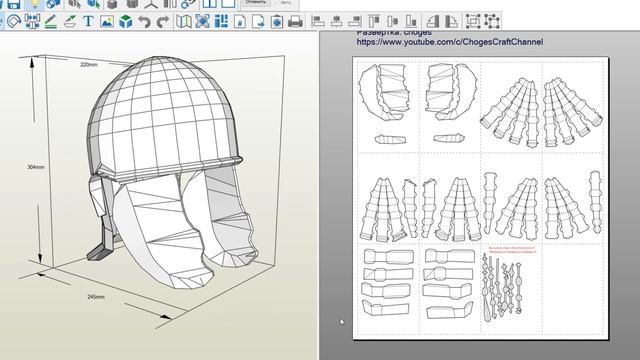Click the Undo arrow
The image size is (640, 360).
click(x=144, y=21)
